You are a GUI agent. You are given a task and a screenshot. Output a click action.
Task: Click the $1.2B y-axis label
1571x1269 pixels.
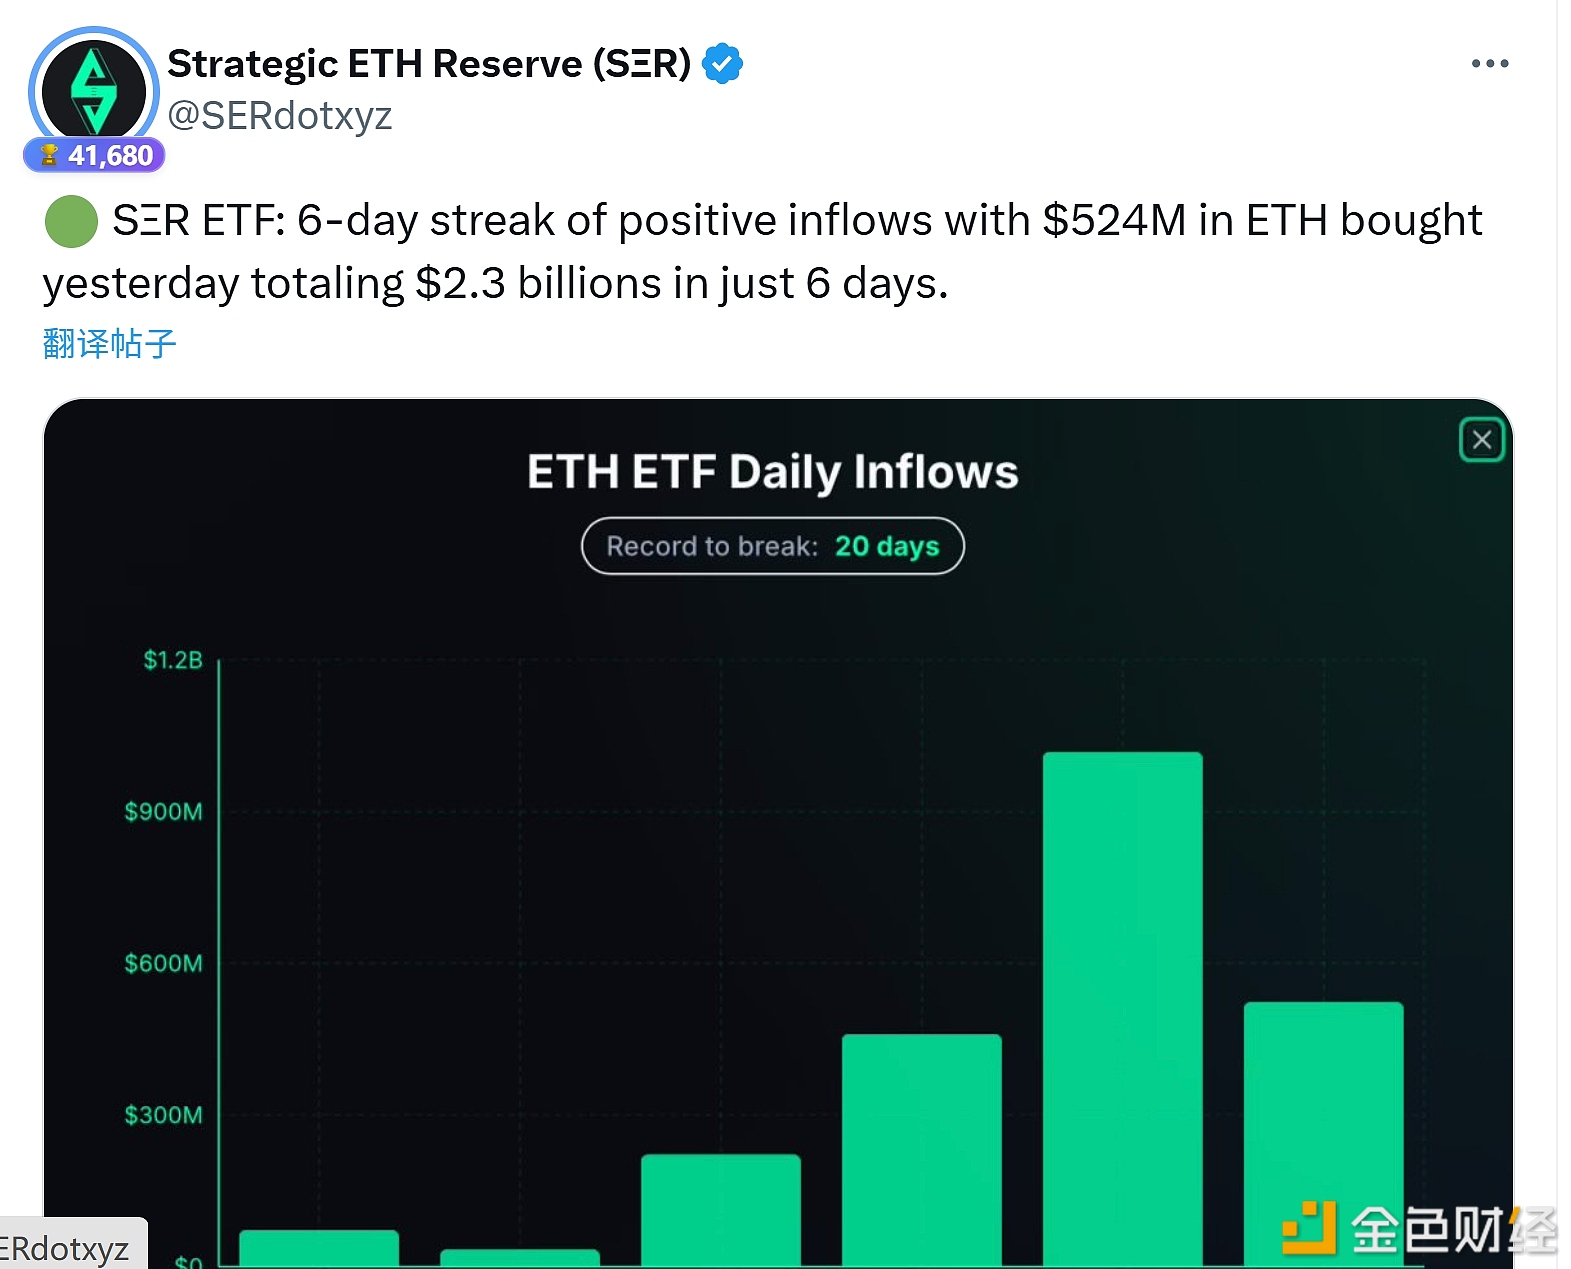click(173, 660)
